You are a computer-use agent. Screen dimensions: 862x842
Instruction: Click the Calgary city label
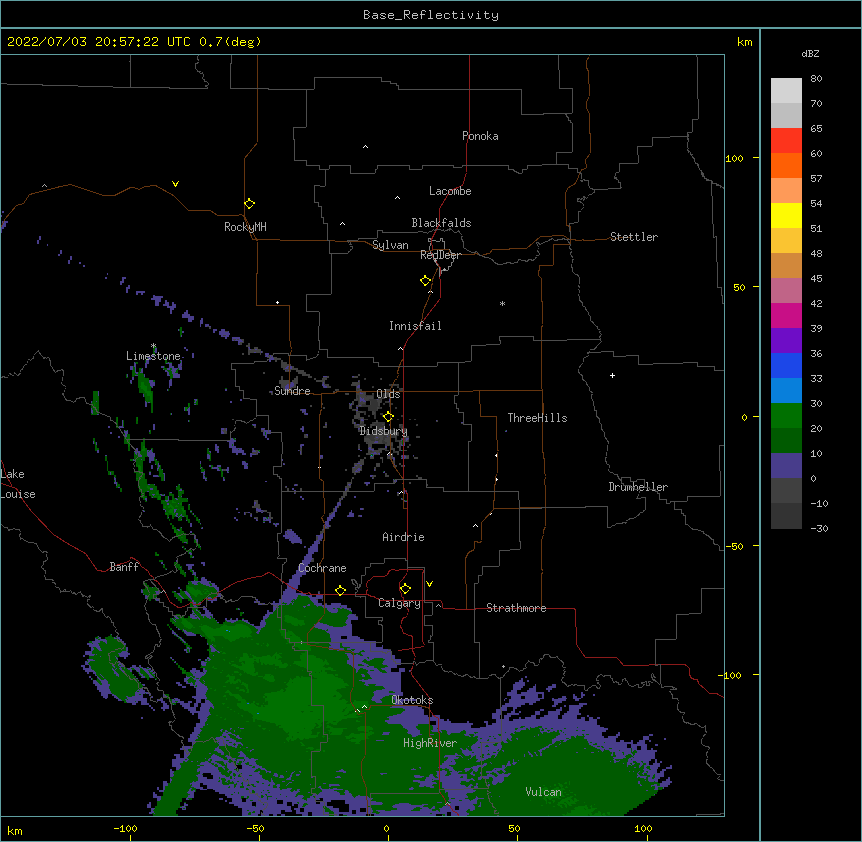pos(399,603)
